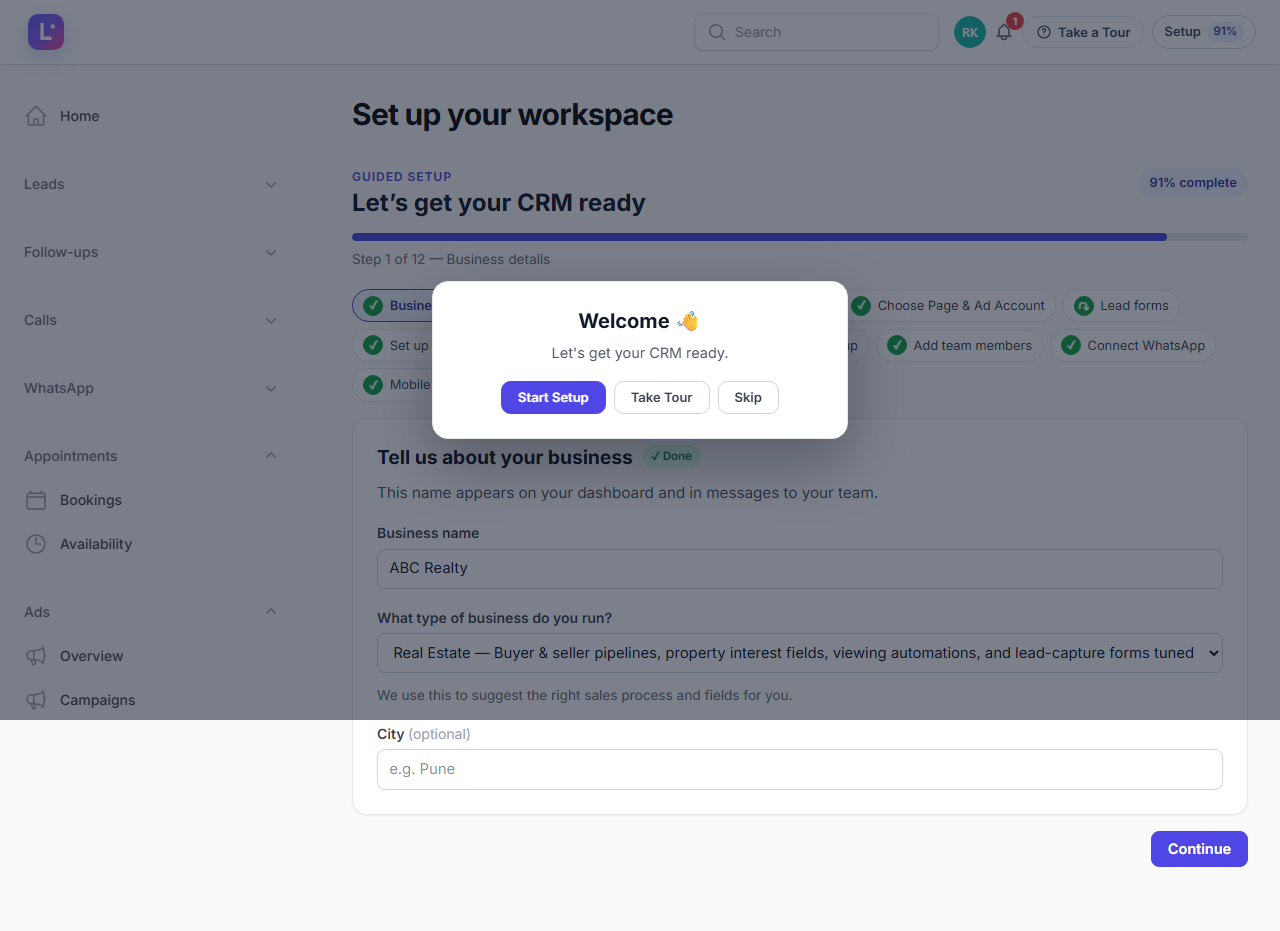
Task: Click the check icon on Add team members
Action: 896,346
